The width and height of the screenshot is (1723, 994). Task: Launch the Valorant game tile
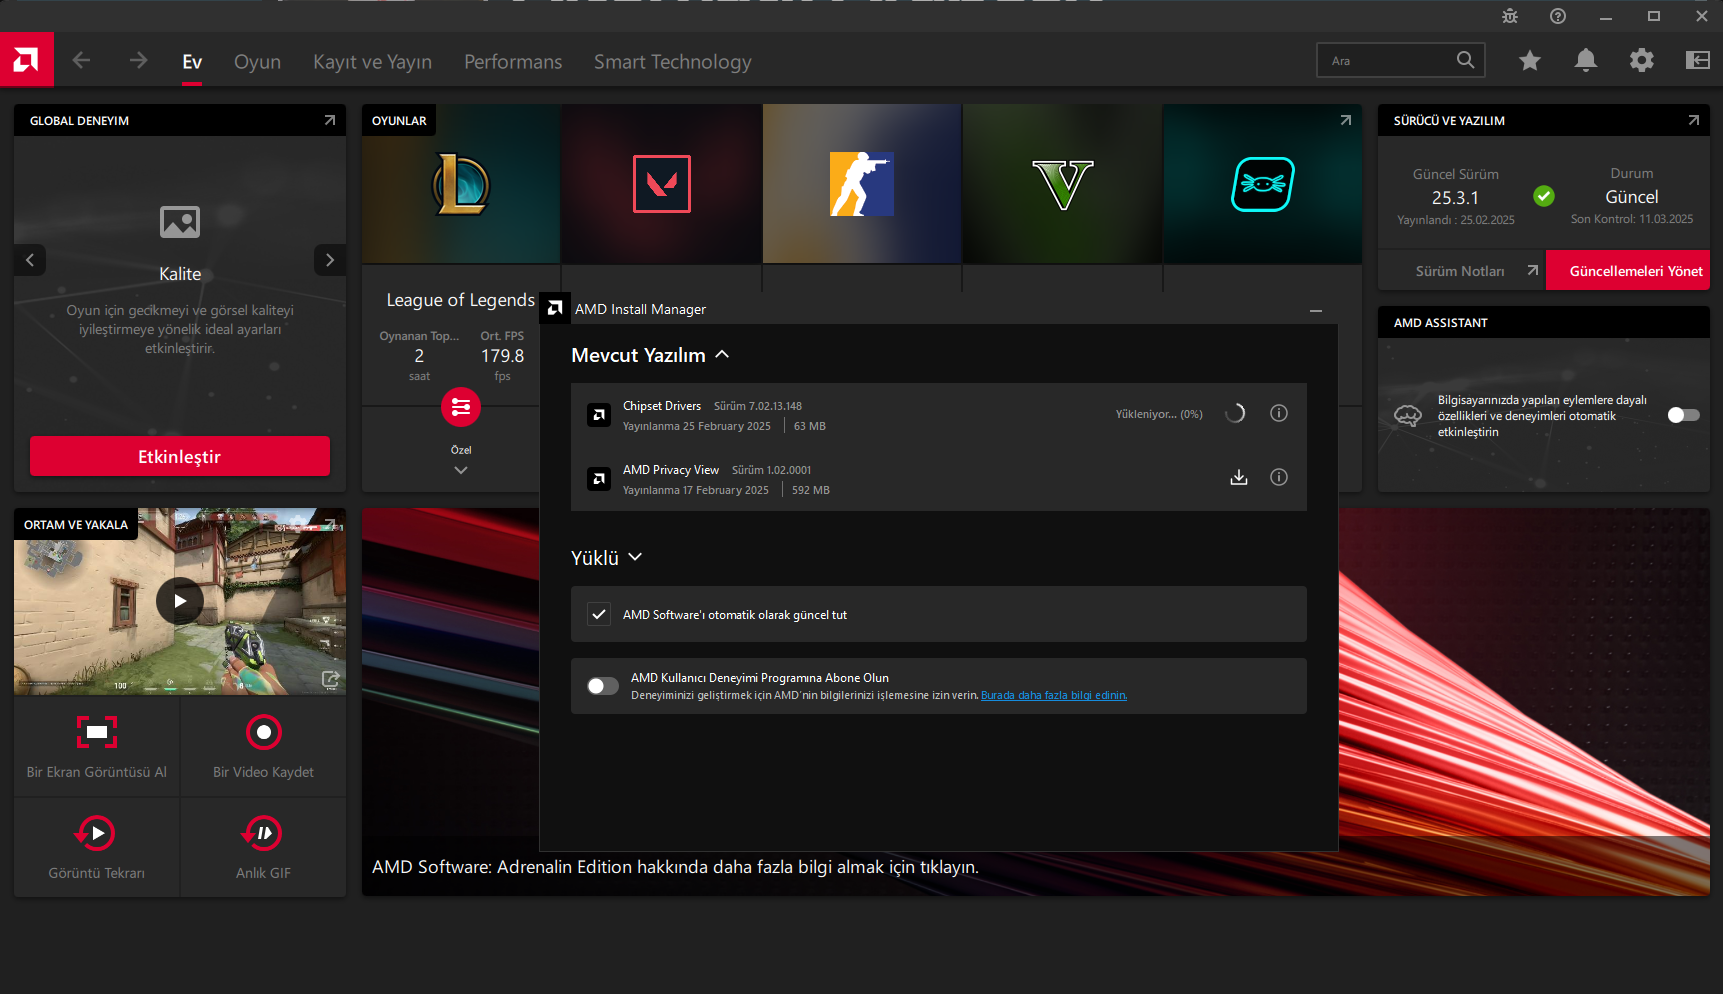(x=661, y=184)
